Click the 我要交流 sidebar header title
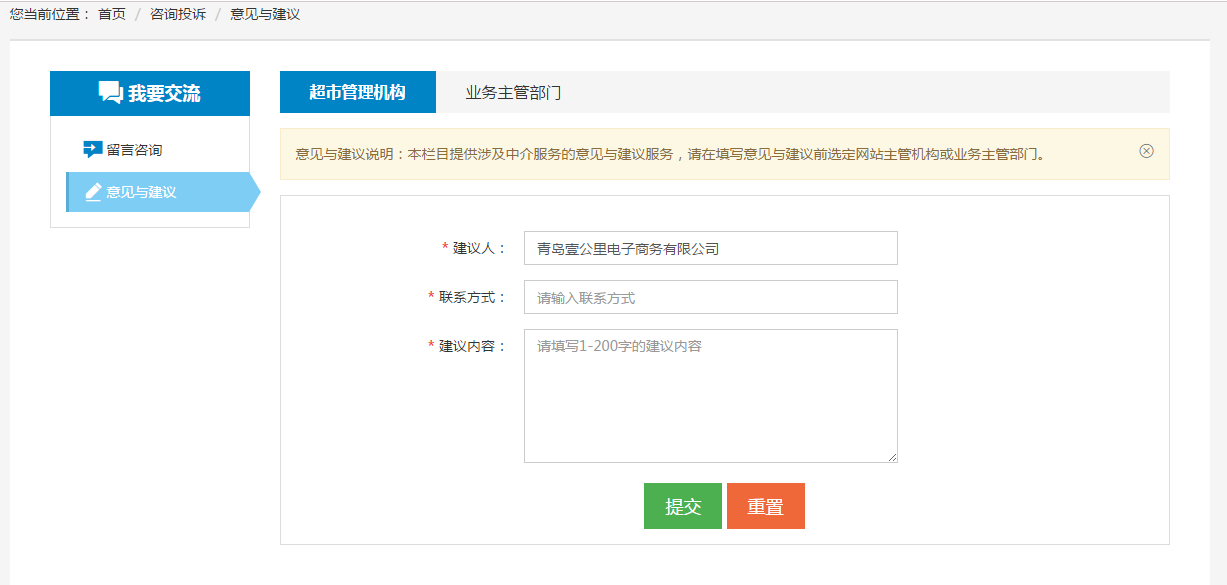This screenshot has width=1227, height=585. (164, 94)
